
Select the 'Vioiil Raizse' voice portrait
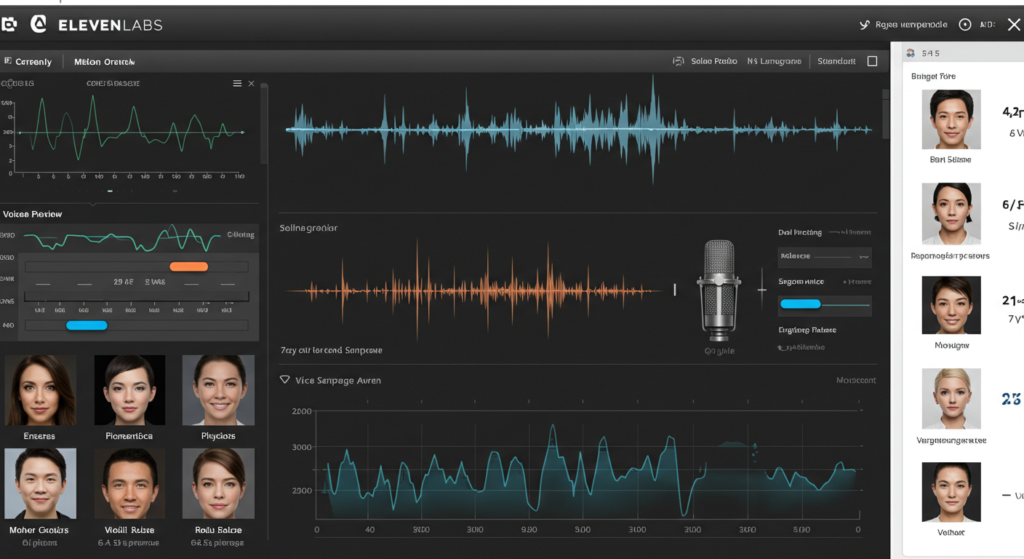pos(129,483)
